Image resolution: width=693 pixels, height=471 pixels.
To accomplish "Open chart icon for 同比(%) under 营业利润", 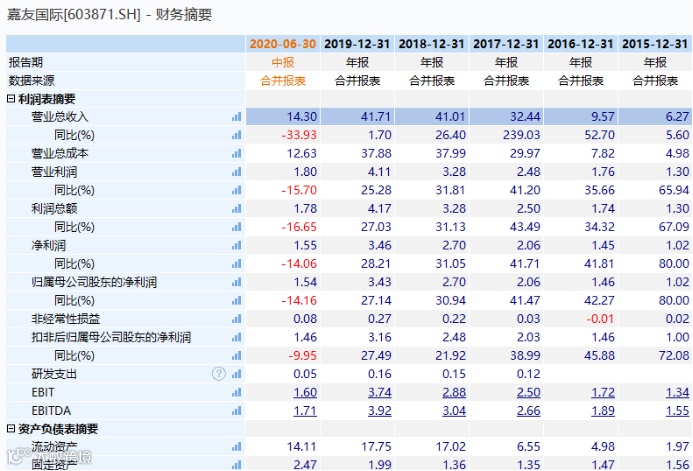I will [x=236, y=190].
